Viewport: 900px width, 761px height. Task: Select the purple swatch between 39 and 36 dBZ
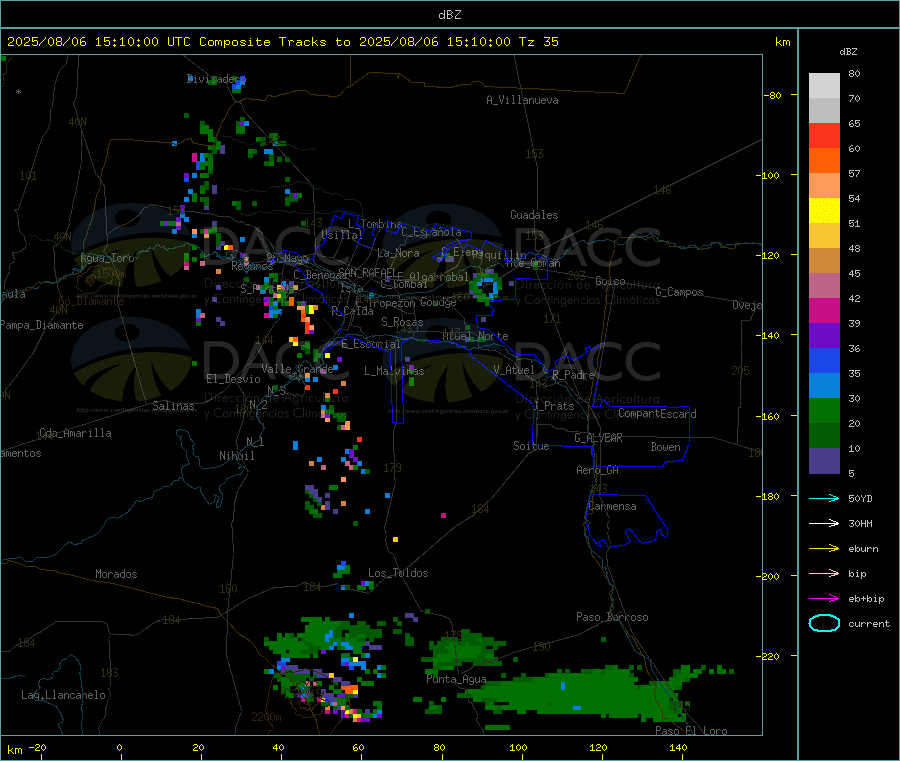click(x=824, y=336)
